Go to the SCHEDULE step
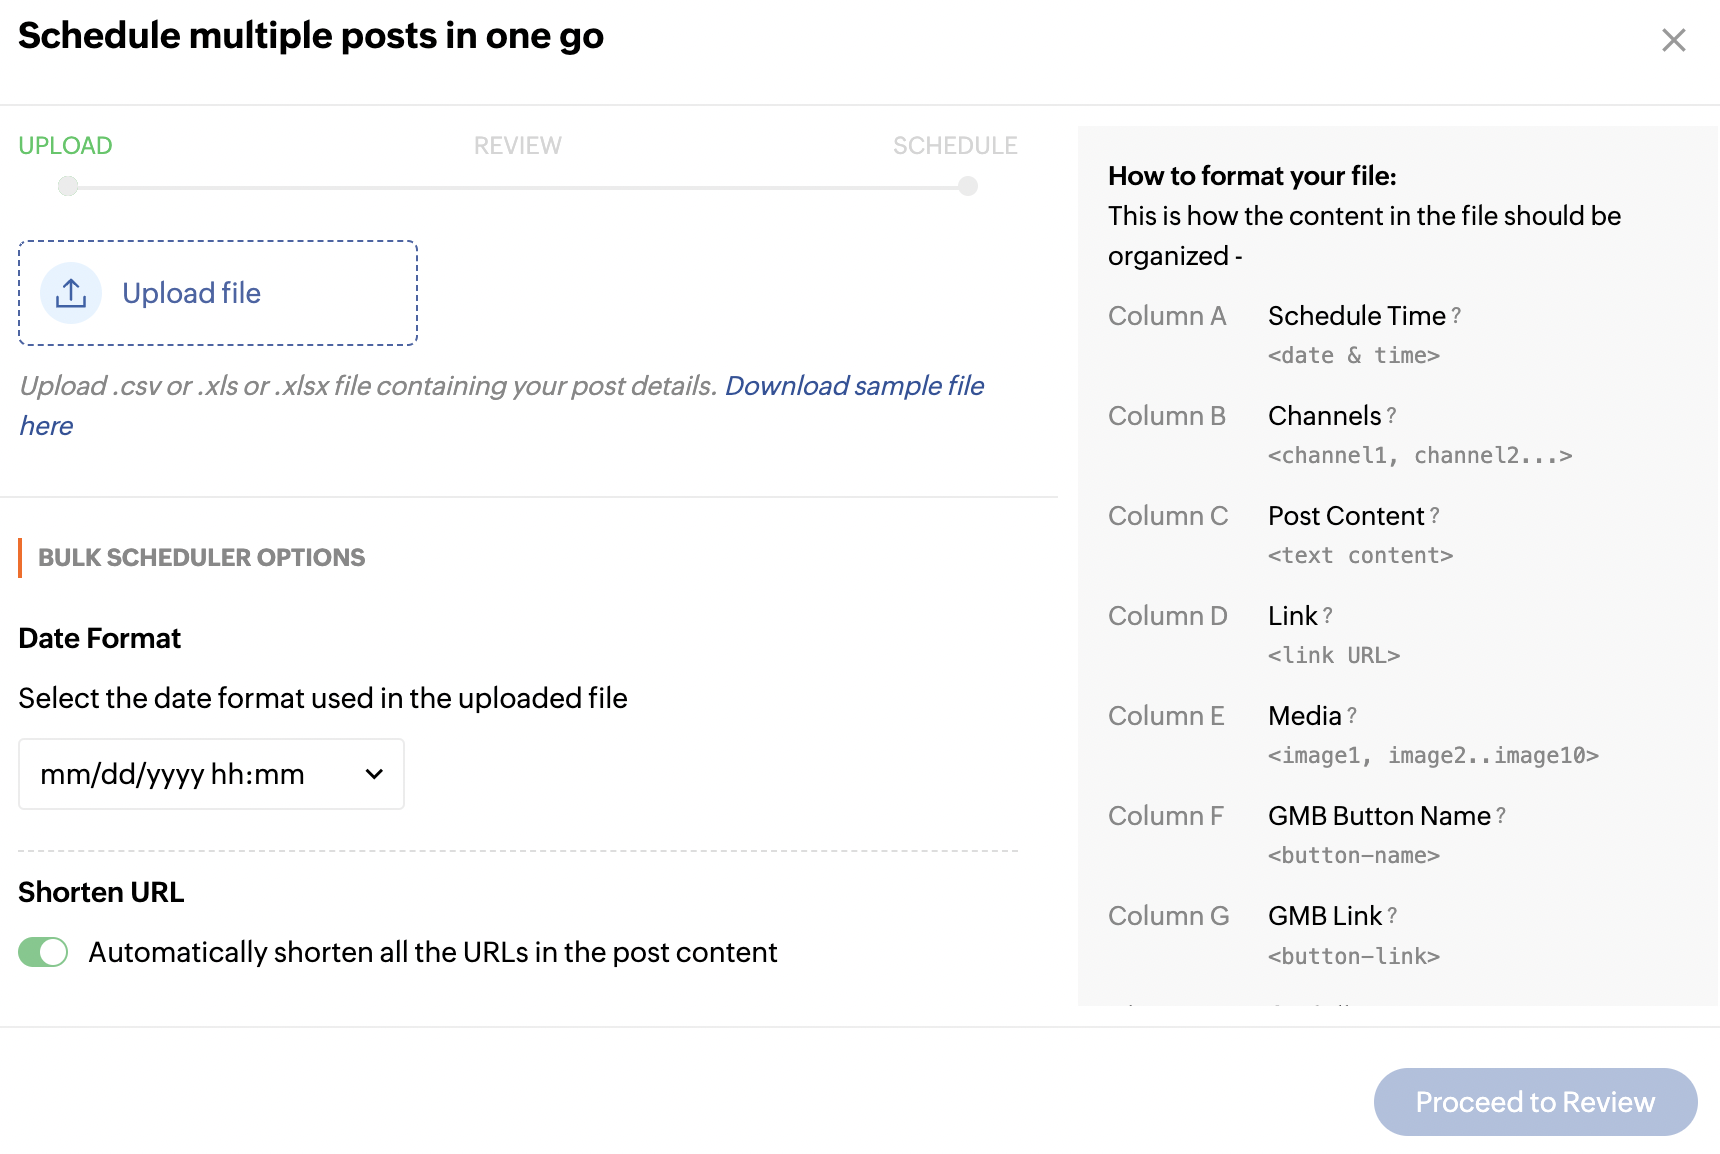This screenshot has height=1154, width=1720. (954, 146)
